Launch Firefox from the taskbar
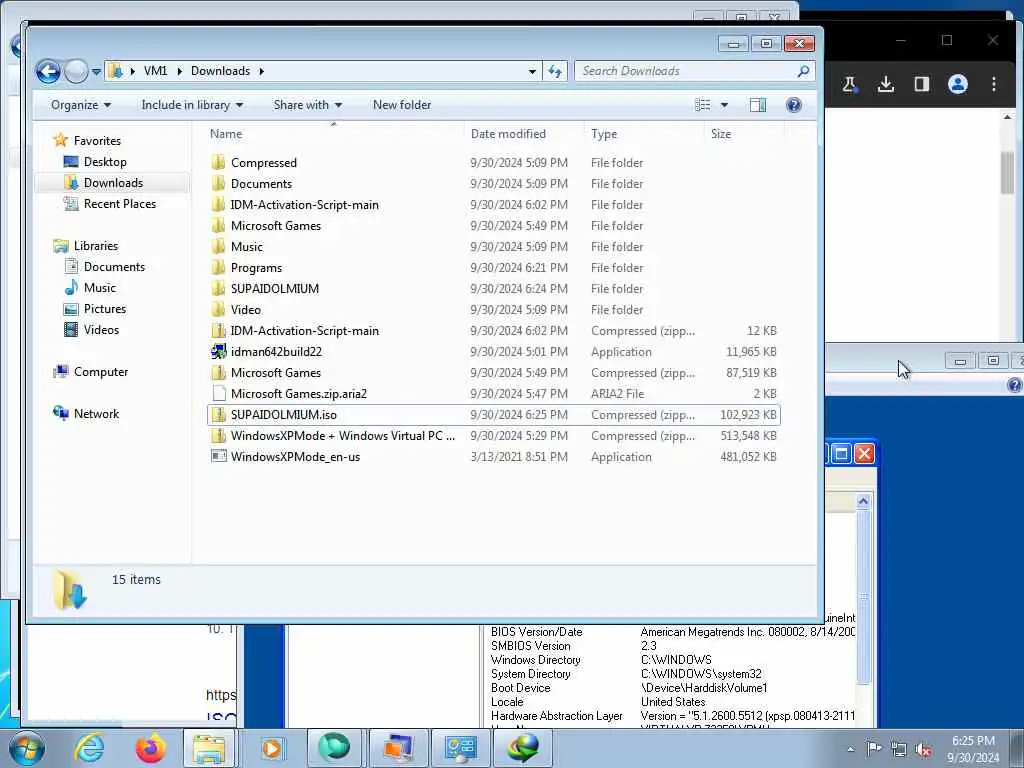The height and width of the screenshot is (768, 1024). click(150, 748)
